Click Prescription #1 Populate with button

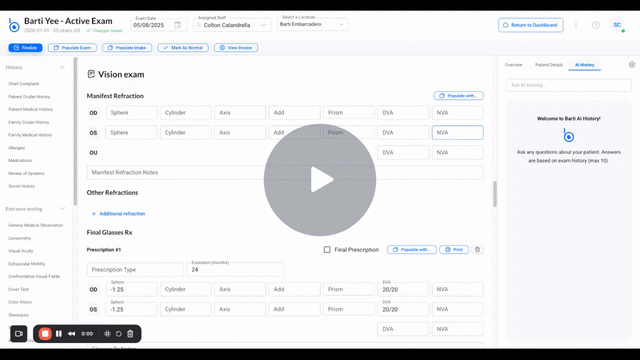point(412,249)
